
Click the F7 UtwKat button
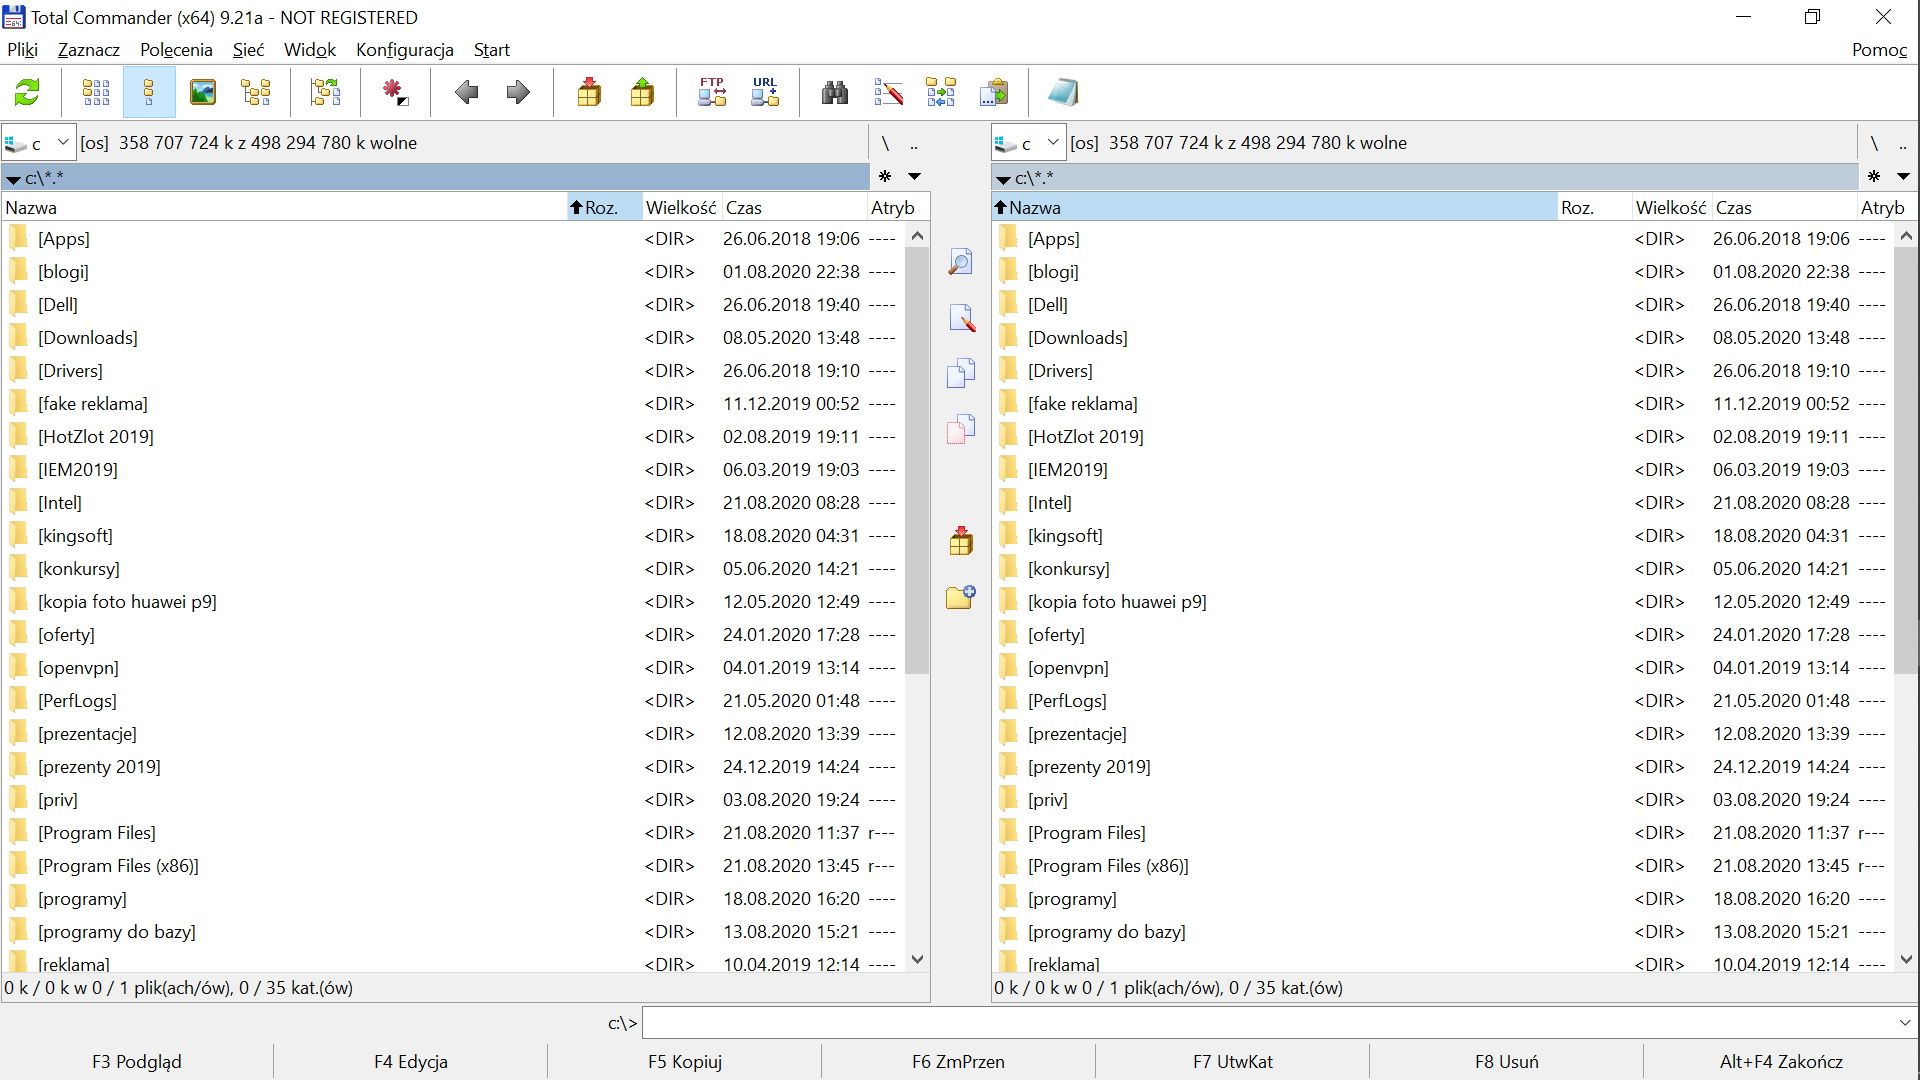1233,1062
